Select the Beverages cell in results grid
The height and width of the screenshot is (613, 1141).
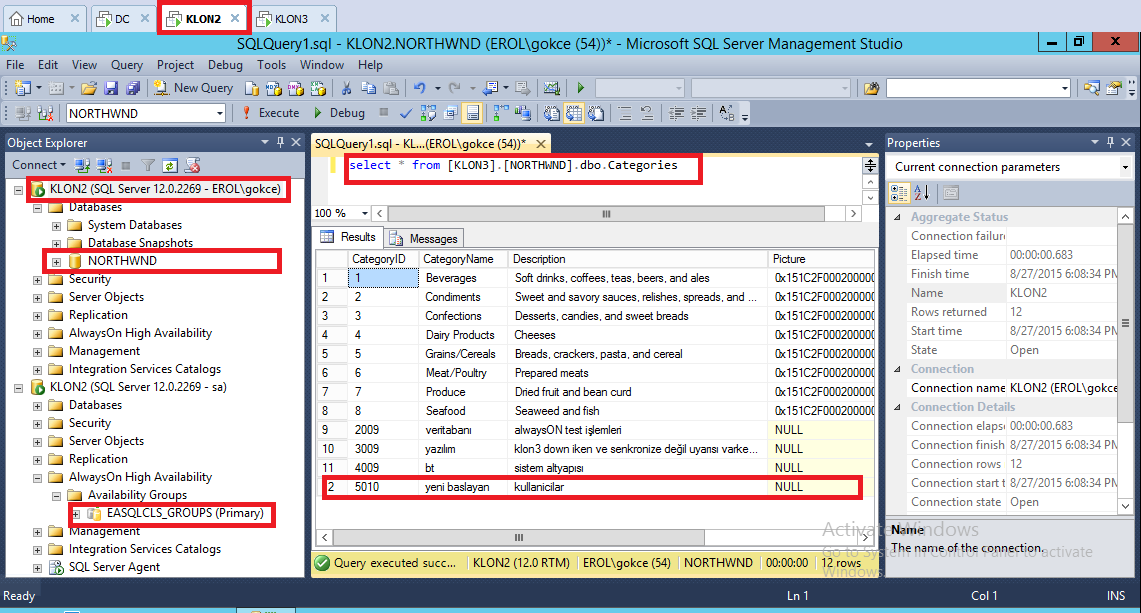(451, 278)
